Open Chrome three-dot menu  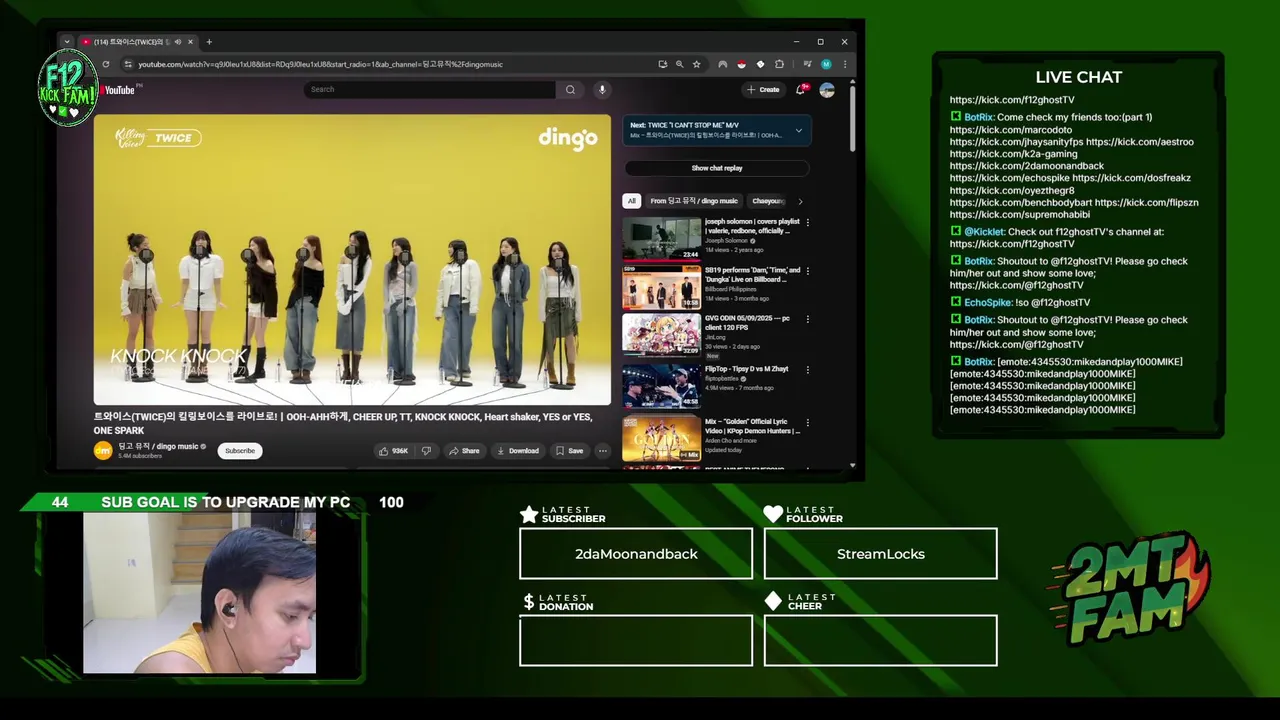click(x=845, y=64)
